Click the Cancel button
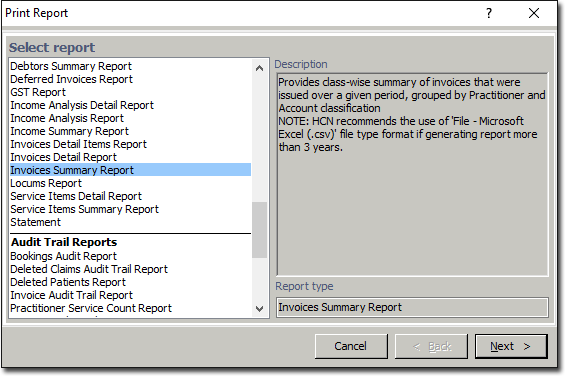565x376 pixels. [x=351, y=346]
